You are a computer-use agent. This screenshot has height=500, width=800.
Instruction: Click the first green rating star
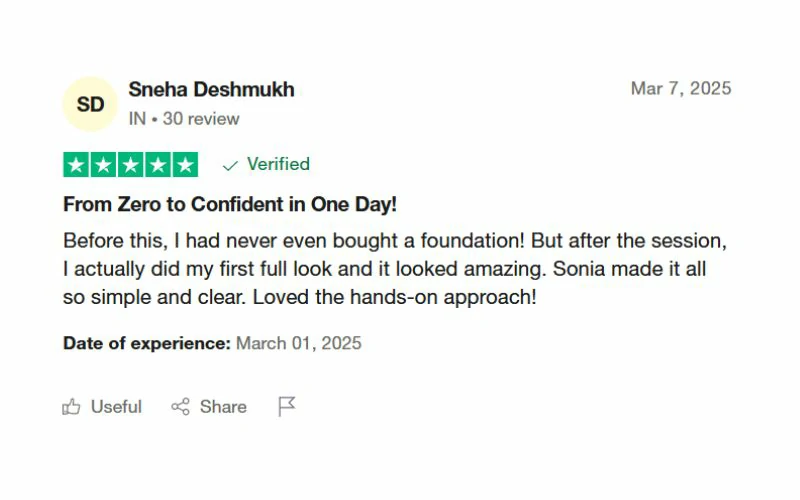[76, 165]
